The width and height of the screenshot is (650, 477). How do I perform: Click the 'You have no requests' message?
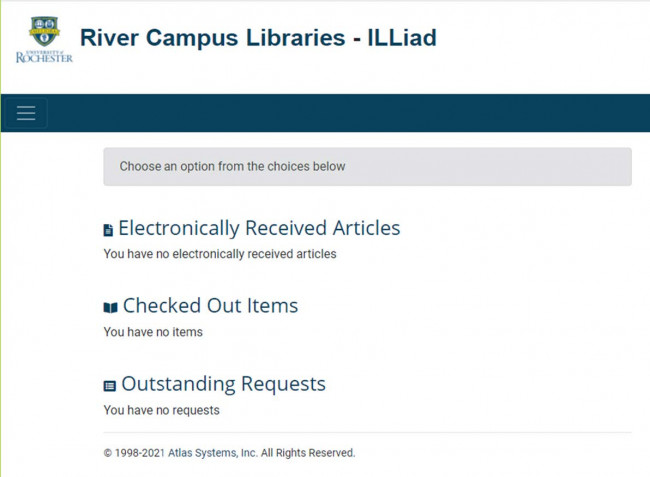pos(161,410)
